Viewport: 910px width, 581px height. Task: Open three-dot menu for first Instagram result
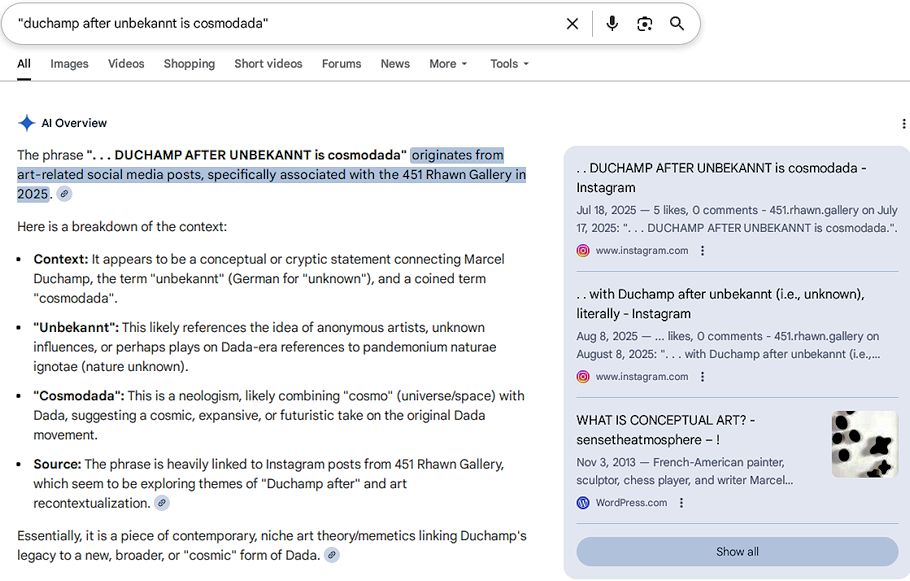pos(702,251)
